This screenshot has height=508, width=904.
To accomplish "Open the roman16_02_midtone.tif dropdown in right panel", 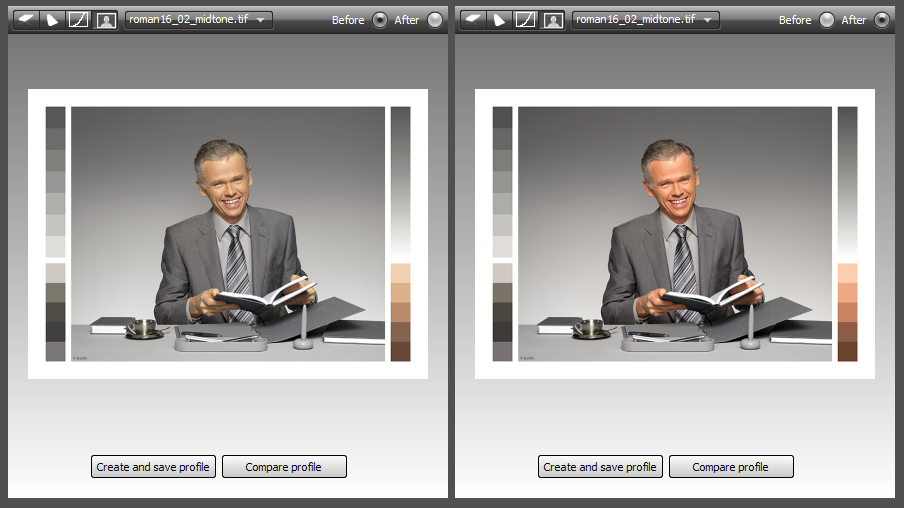I will coord(646,20).
